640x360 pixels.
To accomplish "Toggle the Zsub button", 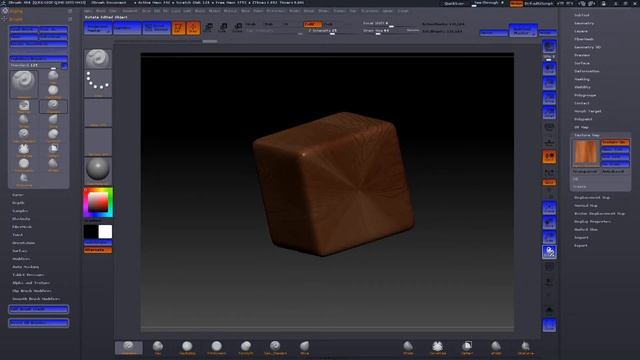I will click(x=329, y=24).
